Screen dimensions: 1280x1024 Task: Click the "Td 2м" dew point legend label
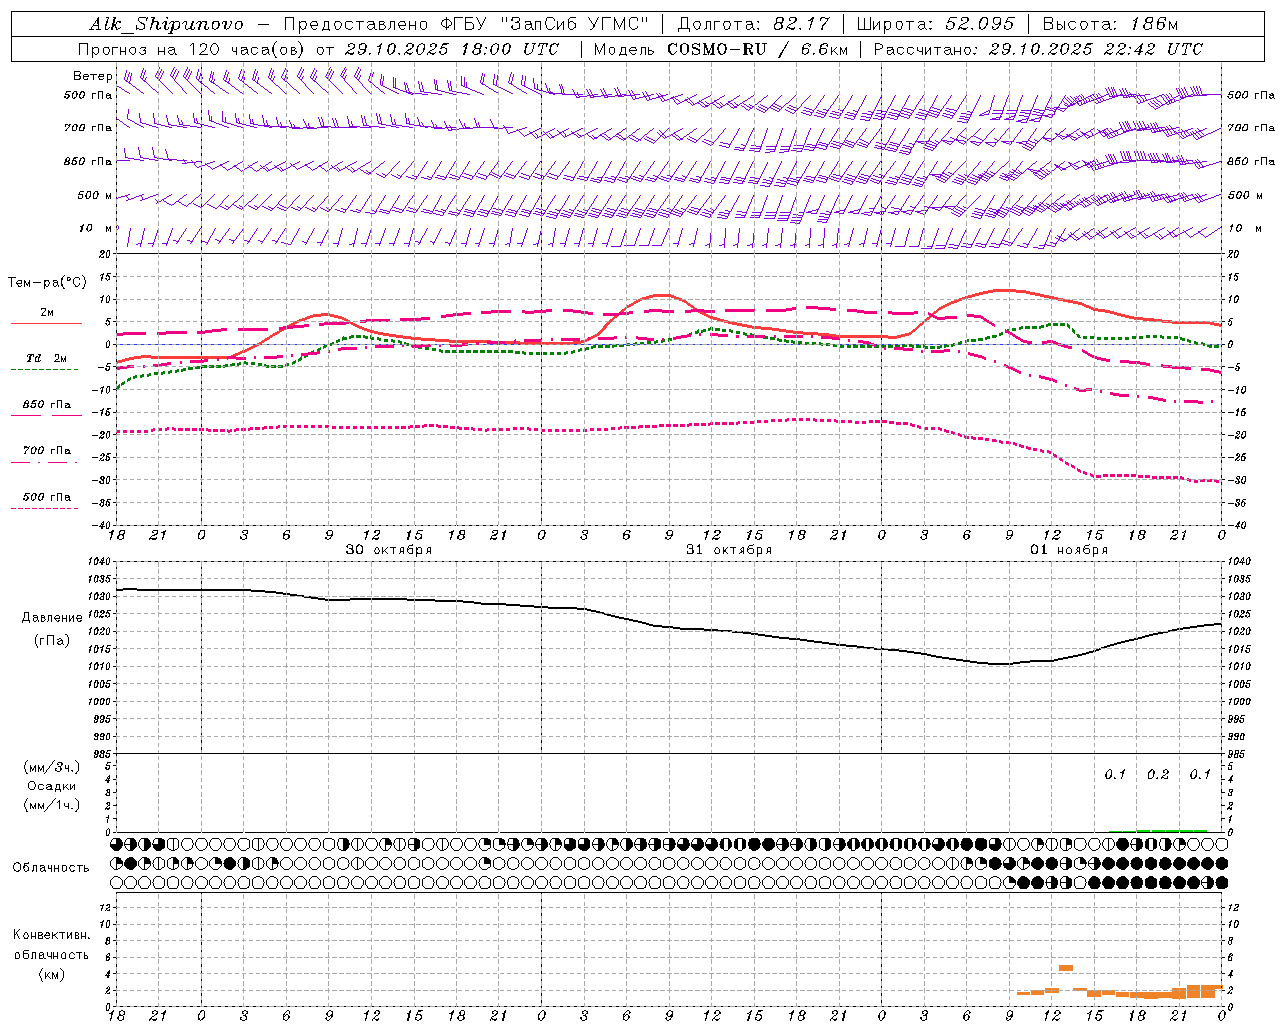point(46,358)
